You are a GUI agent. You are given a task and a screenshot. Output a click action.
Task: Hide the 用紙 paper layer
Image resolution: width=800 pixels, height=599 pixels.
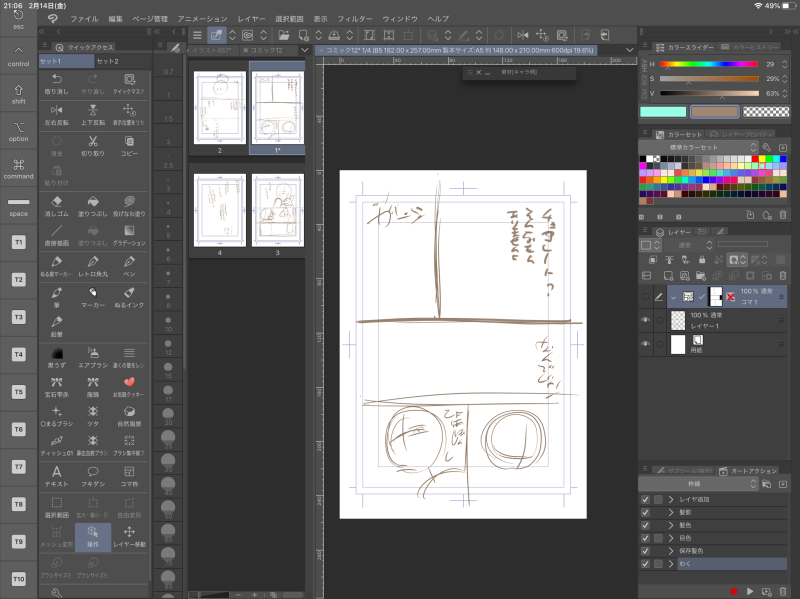pyautogui.click(x=645, y=344)
